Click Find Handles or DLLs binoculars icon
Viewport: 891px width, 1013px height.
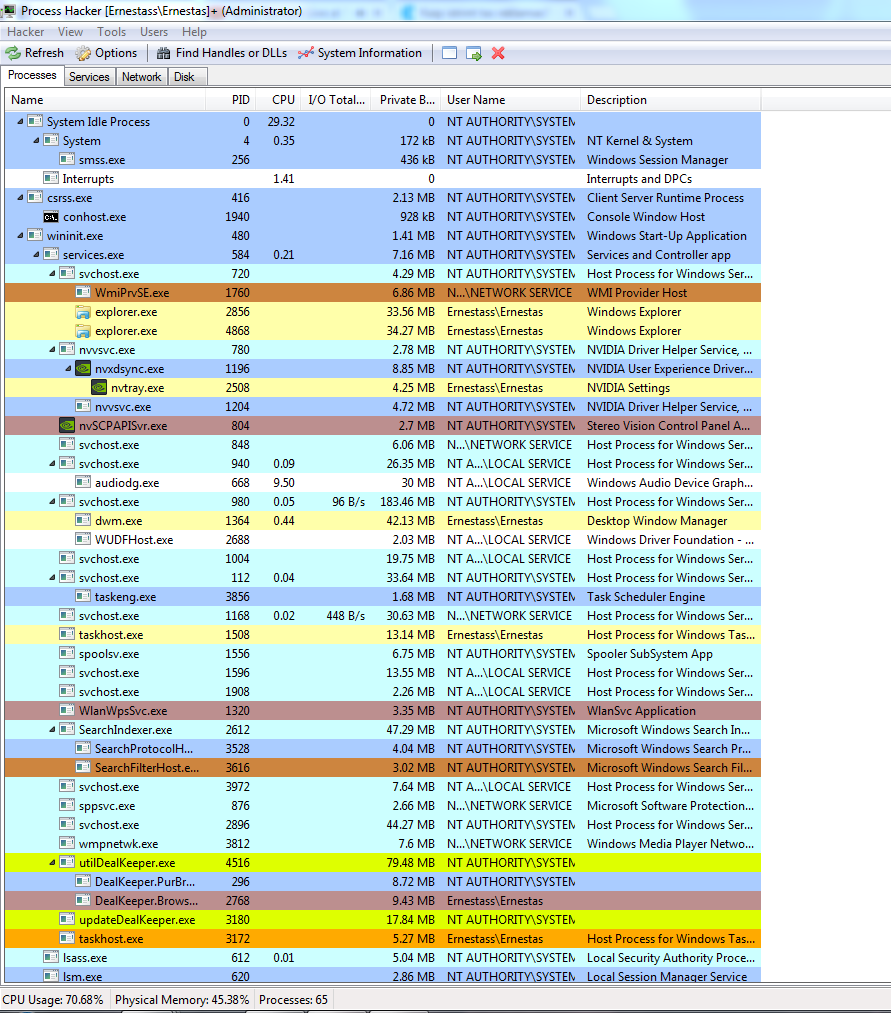164,53
